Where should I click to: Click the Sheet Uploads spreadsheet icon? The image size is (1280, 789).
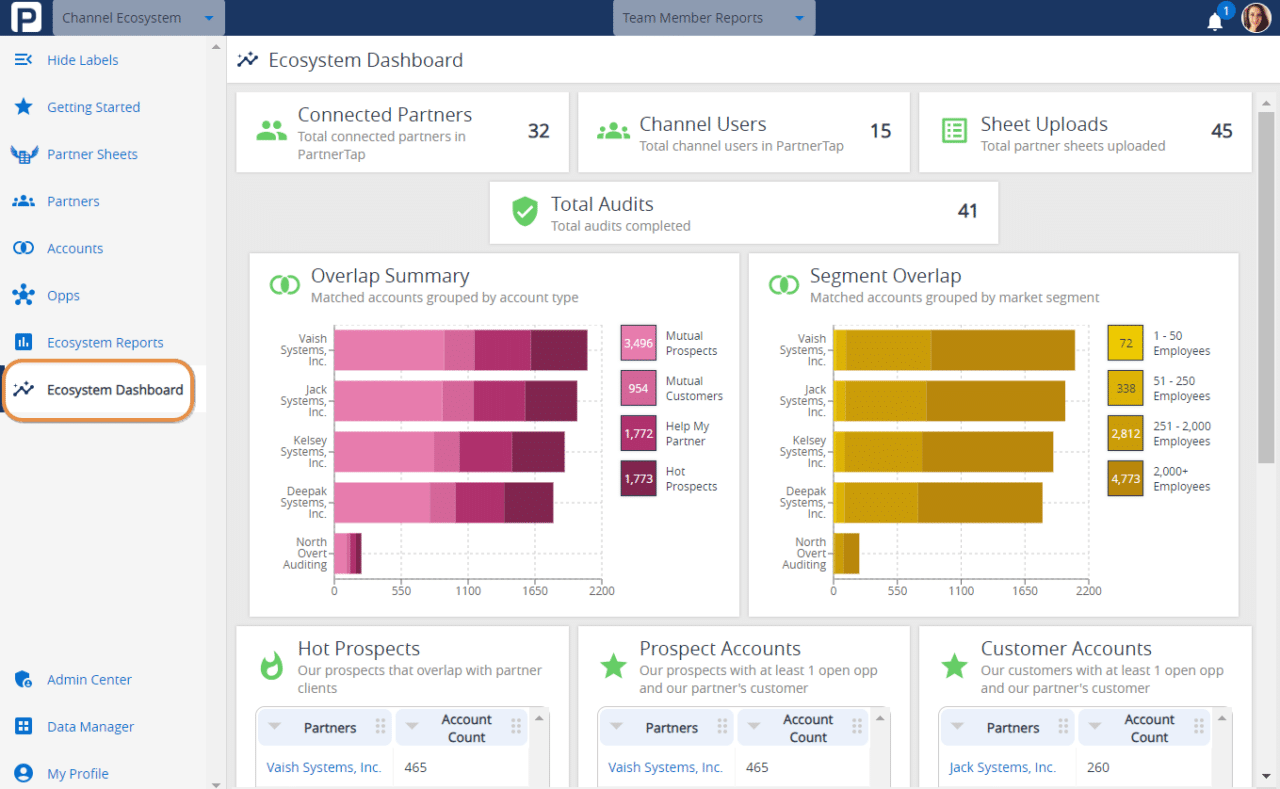click(x=953, y=130)
